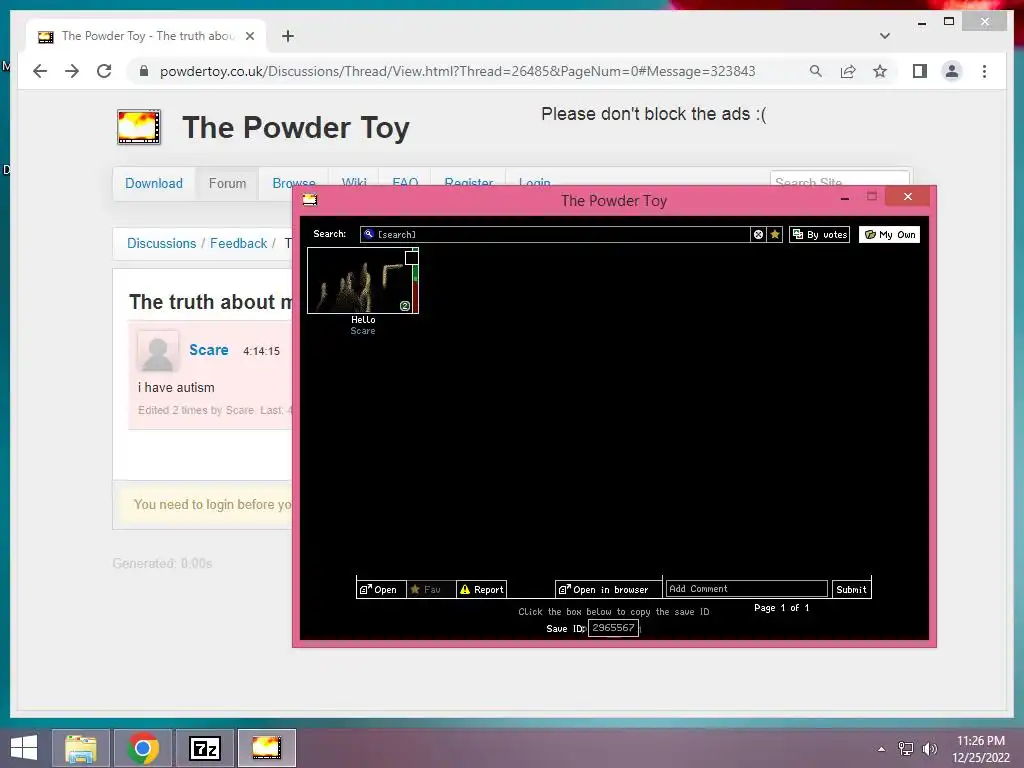Click the Discussions breadcrumb link
Screen dimensions: 1024x768
(161, 243)
